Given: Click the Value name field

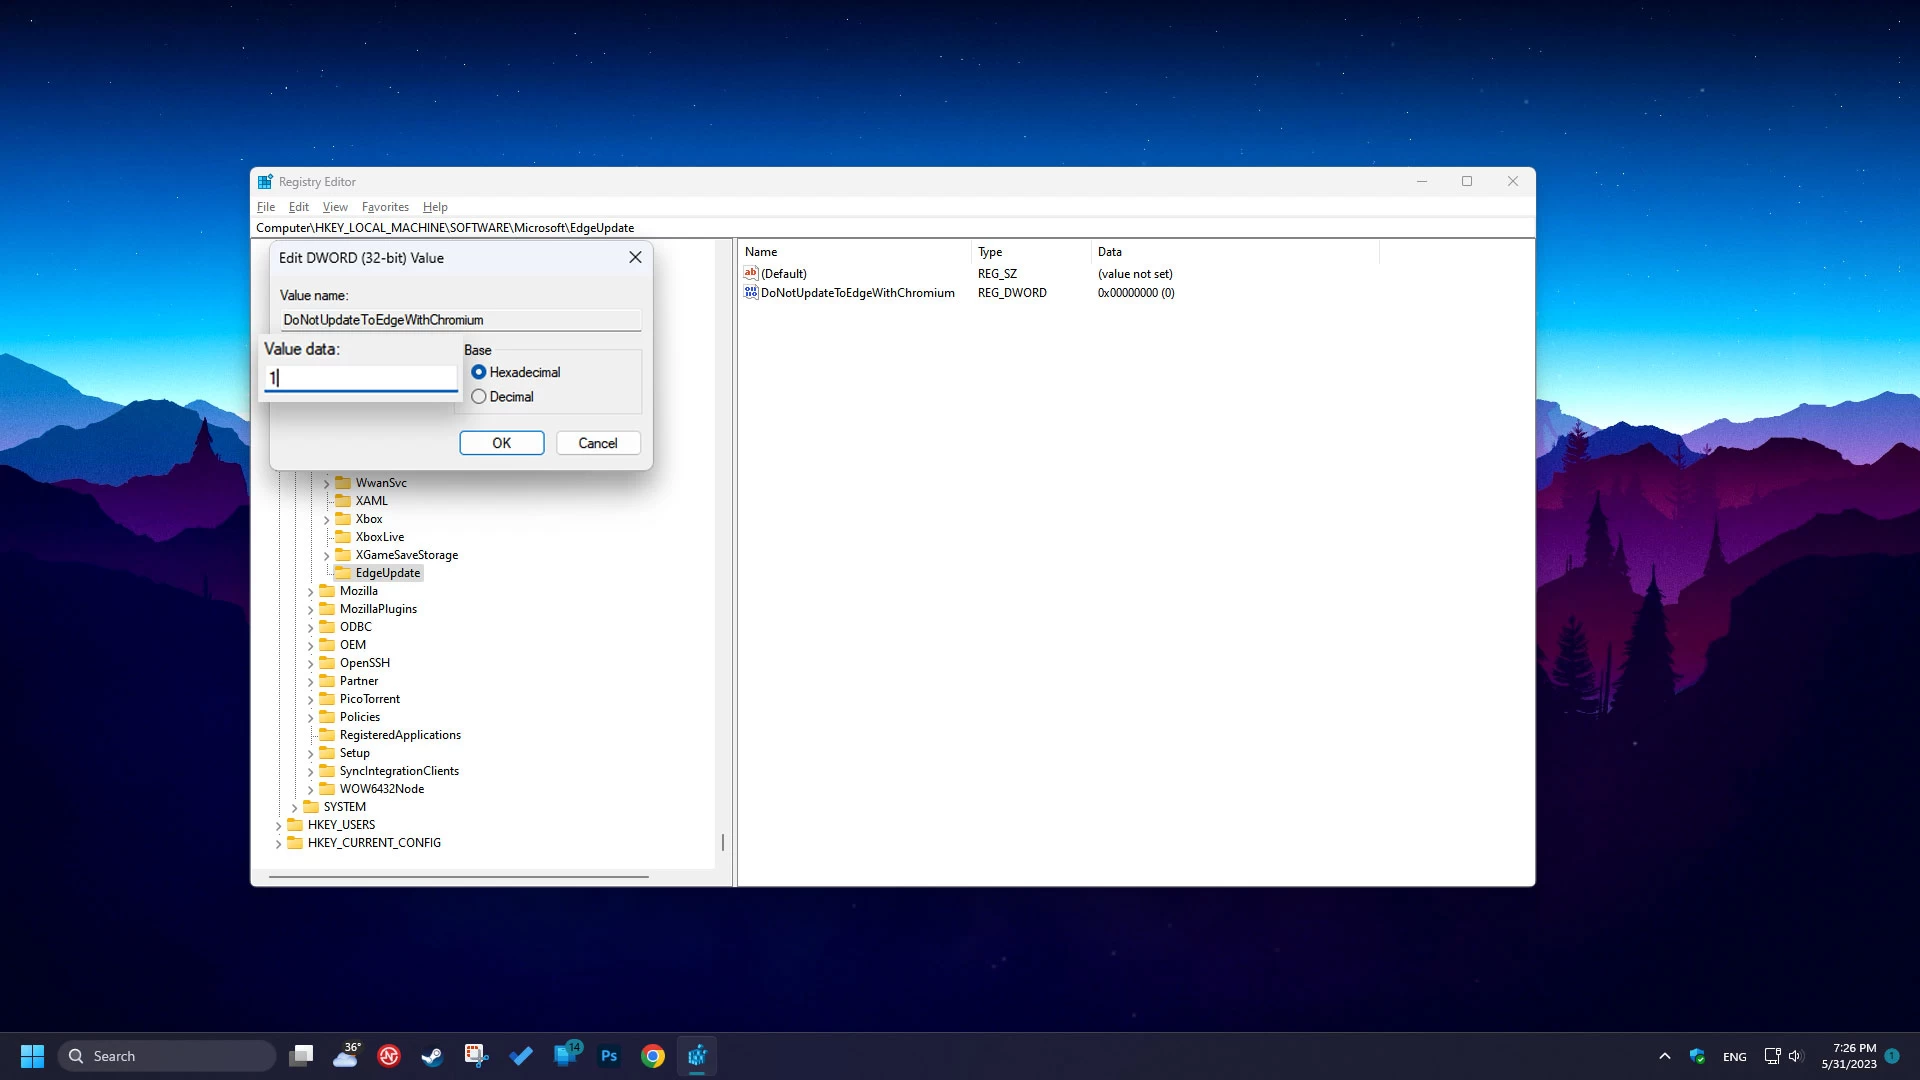Looking at the screenshot, I should coord(461,320).
